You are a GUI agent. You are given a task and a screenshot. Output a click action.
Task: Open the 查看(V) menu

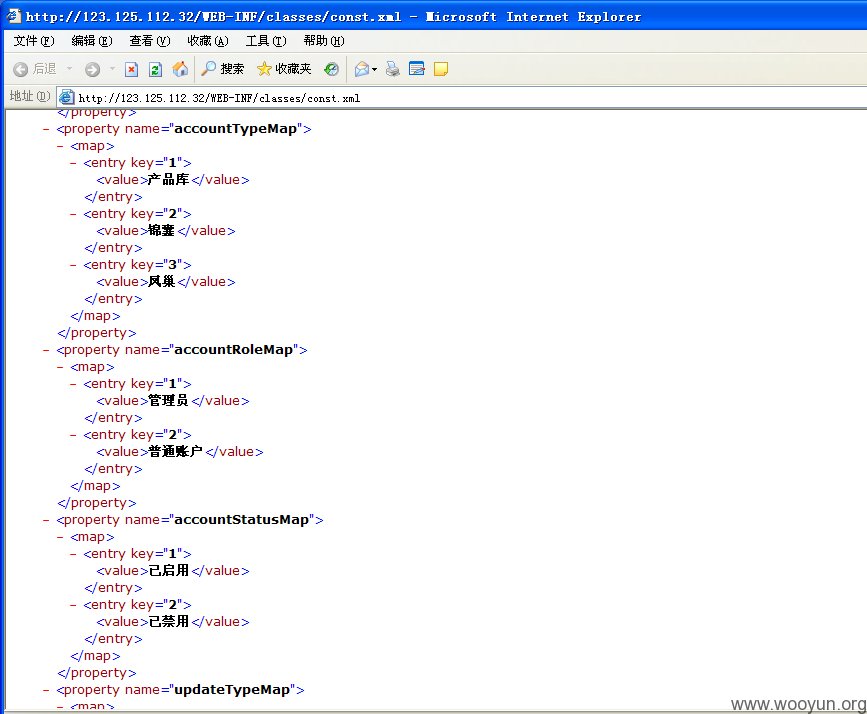coord(150,41)
